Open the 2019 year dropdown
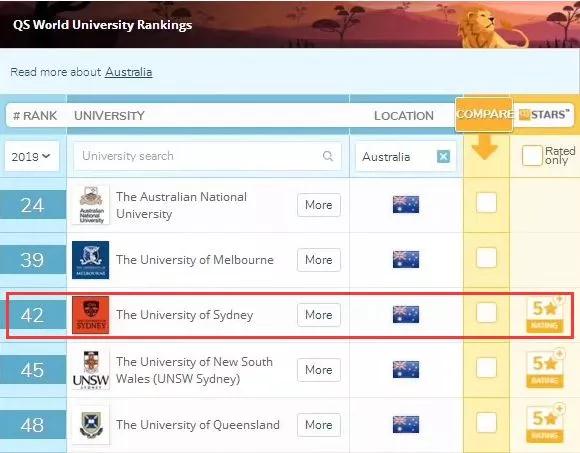This screenshot has height=453, width=580. [31, 156]
